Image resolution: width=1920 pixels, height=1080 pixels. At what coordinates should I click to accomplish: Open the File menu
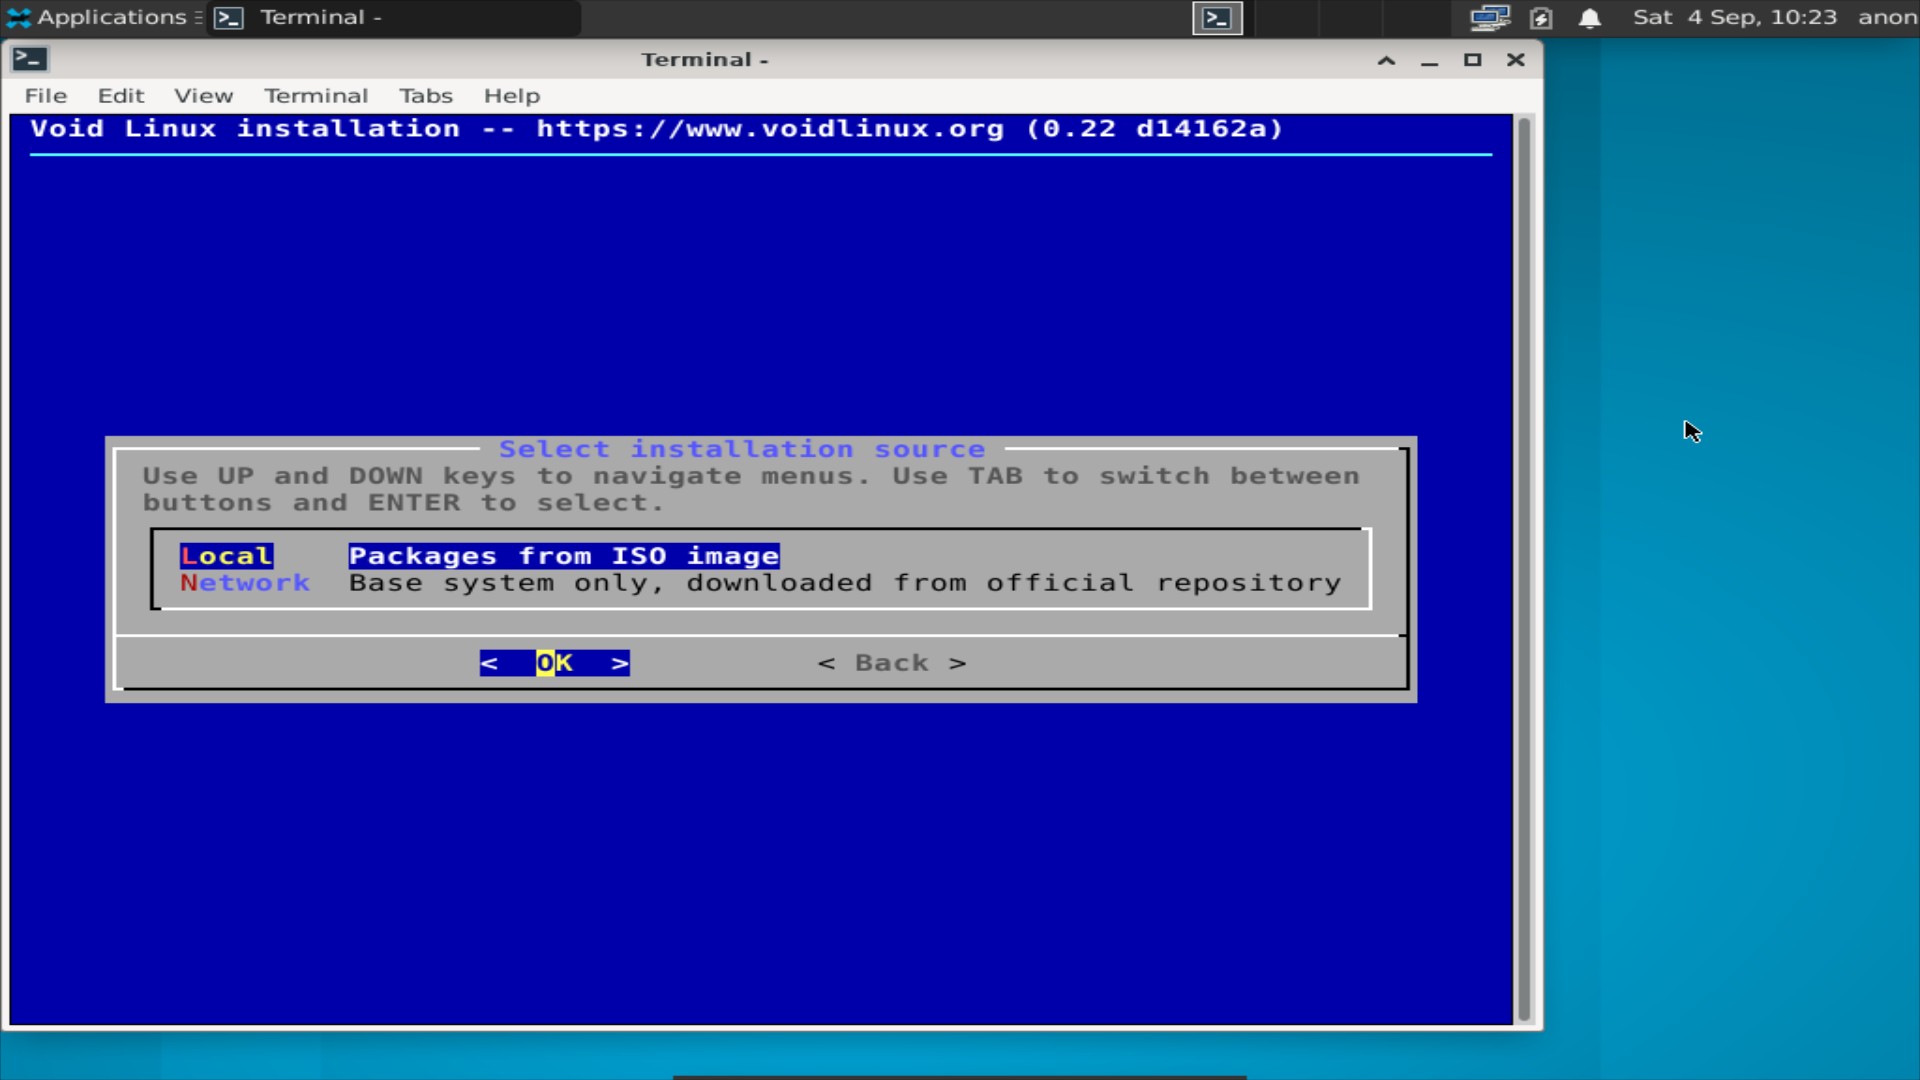pyautogui.click(x=45, y=95)
